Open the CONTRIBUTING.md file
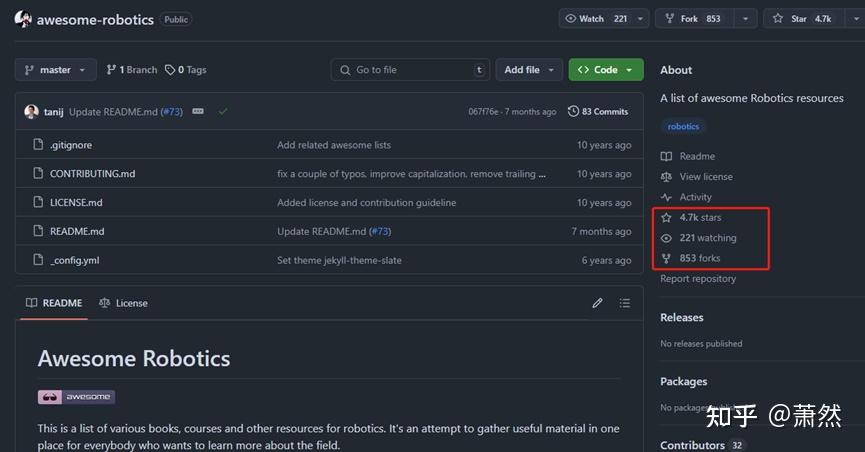 coord(92,174)
